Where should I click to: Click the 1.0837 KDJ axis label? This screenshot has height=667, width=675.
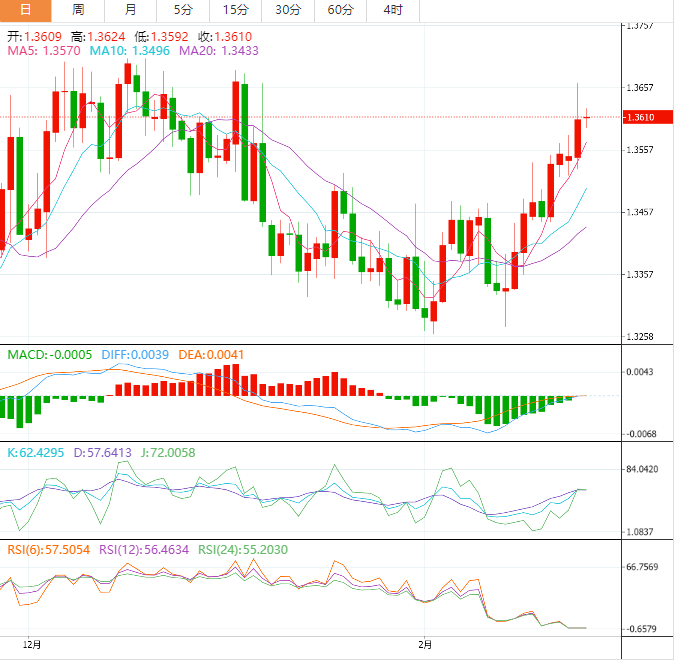pyautogui.click(x=640, y=531)
